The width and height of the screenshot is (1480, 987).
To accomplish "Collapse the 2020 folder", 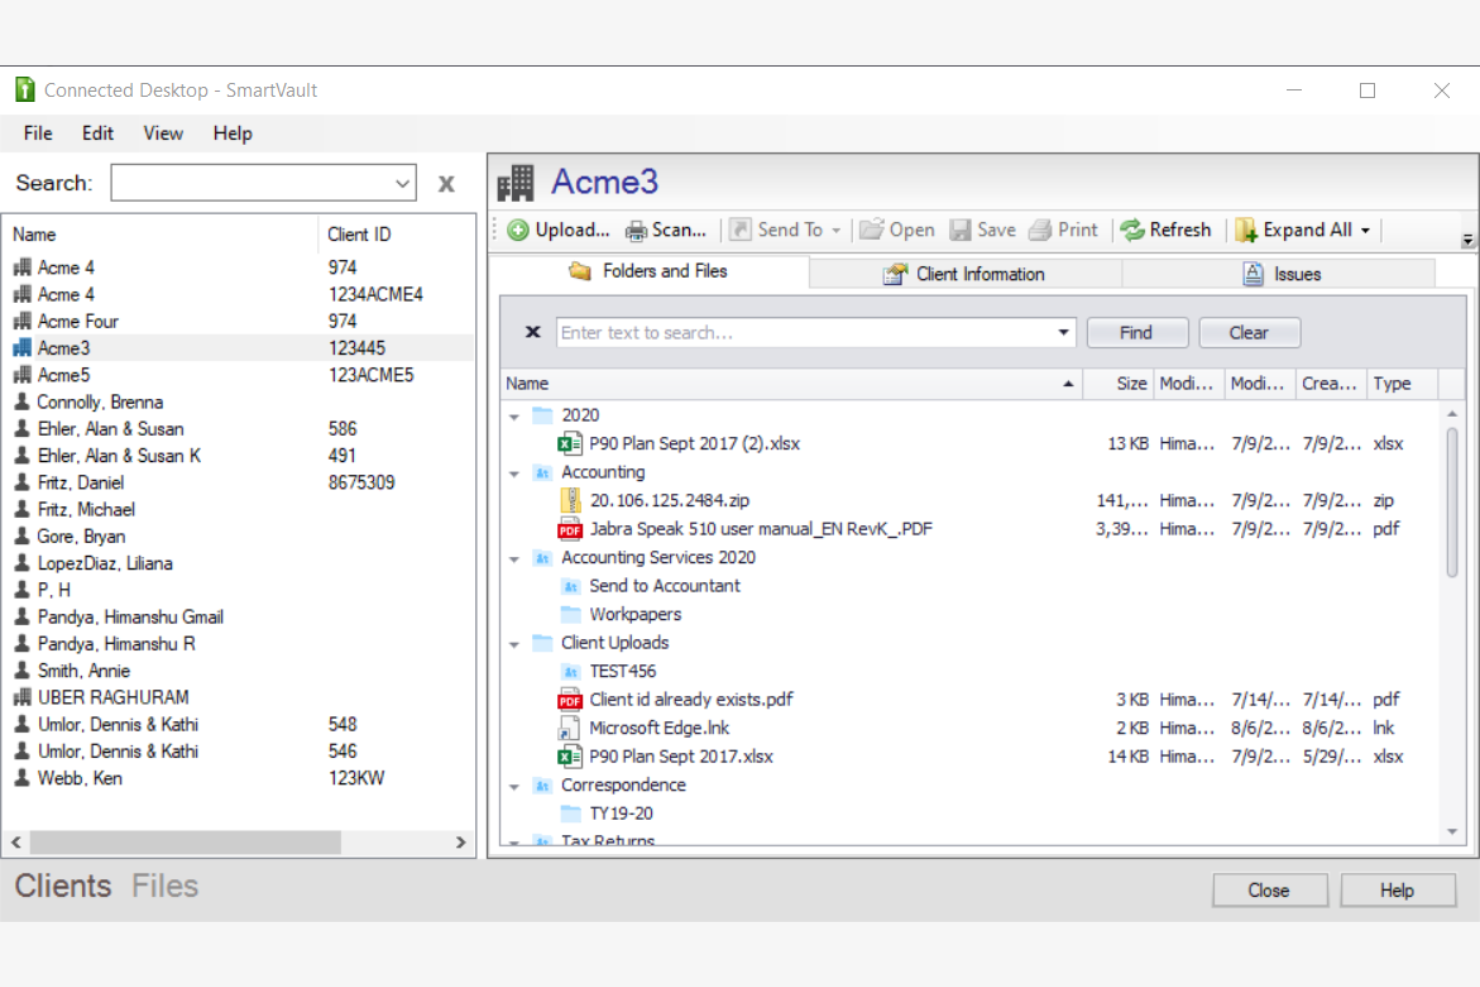I will tap(515, 415).
